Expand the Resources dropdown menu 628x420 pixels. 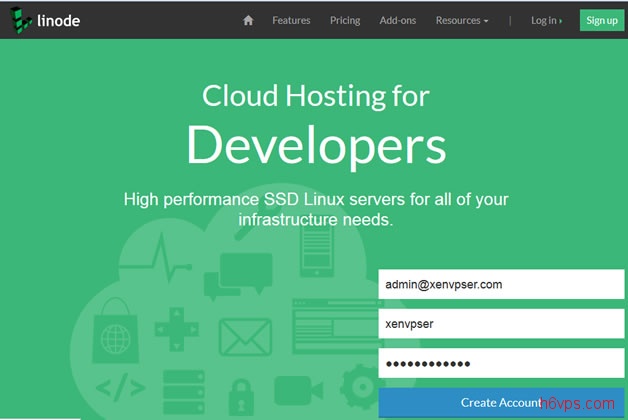coord(462,20)
